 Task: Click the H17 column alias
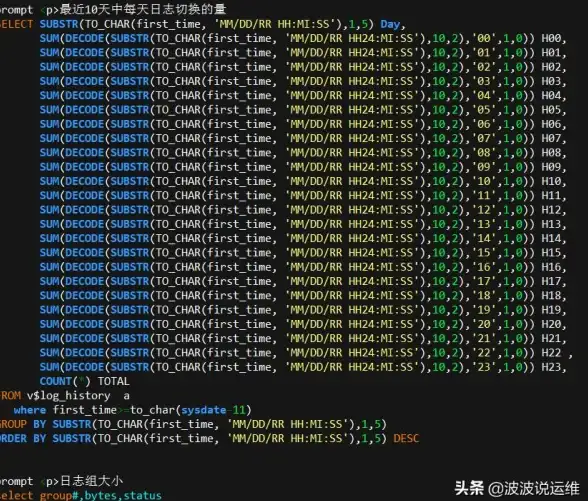551,281
